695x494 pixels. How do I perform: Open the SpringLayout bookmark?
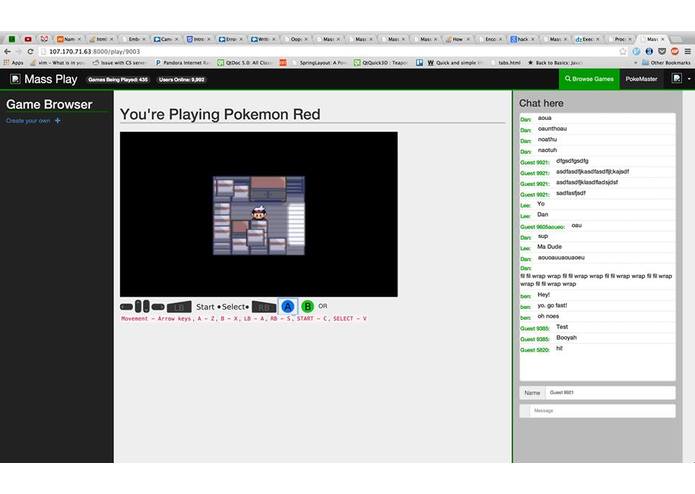(x=318, y=63)
